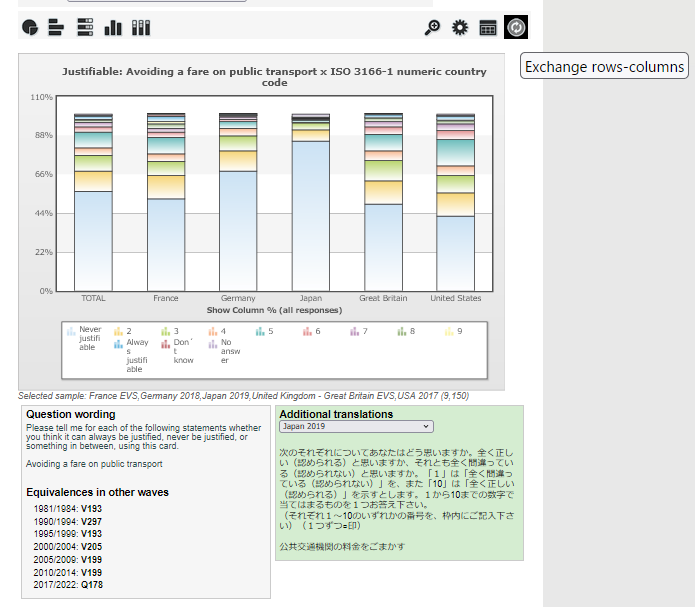Image resolution: width=695 pixels, height=607 pixels.
Task: Click the V199 equivalence for 2010/2014
Action: pos(91,572)
